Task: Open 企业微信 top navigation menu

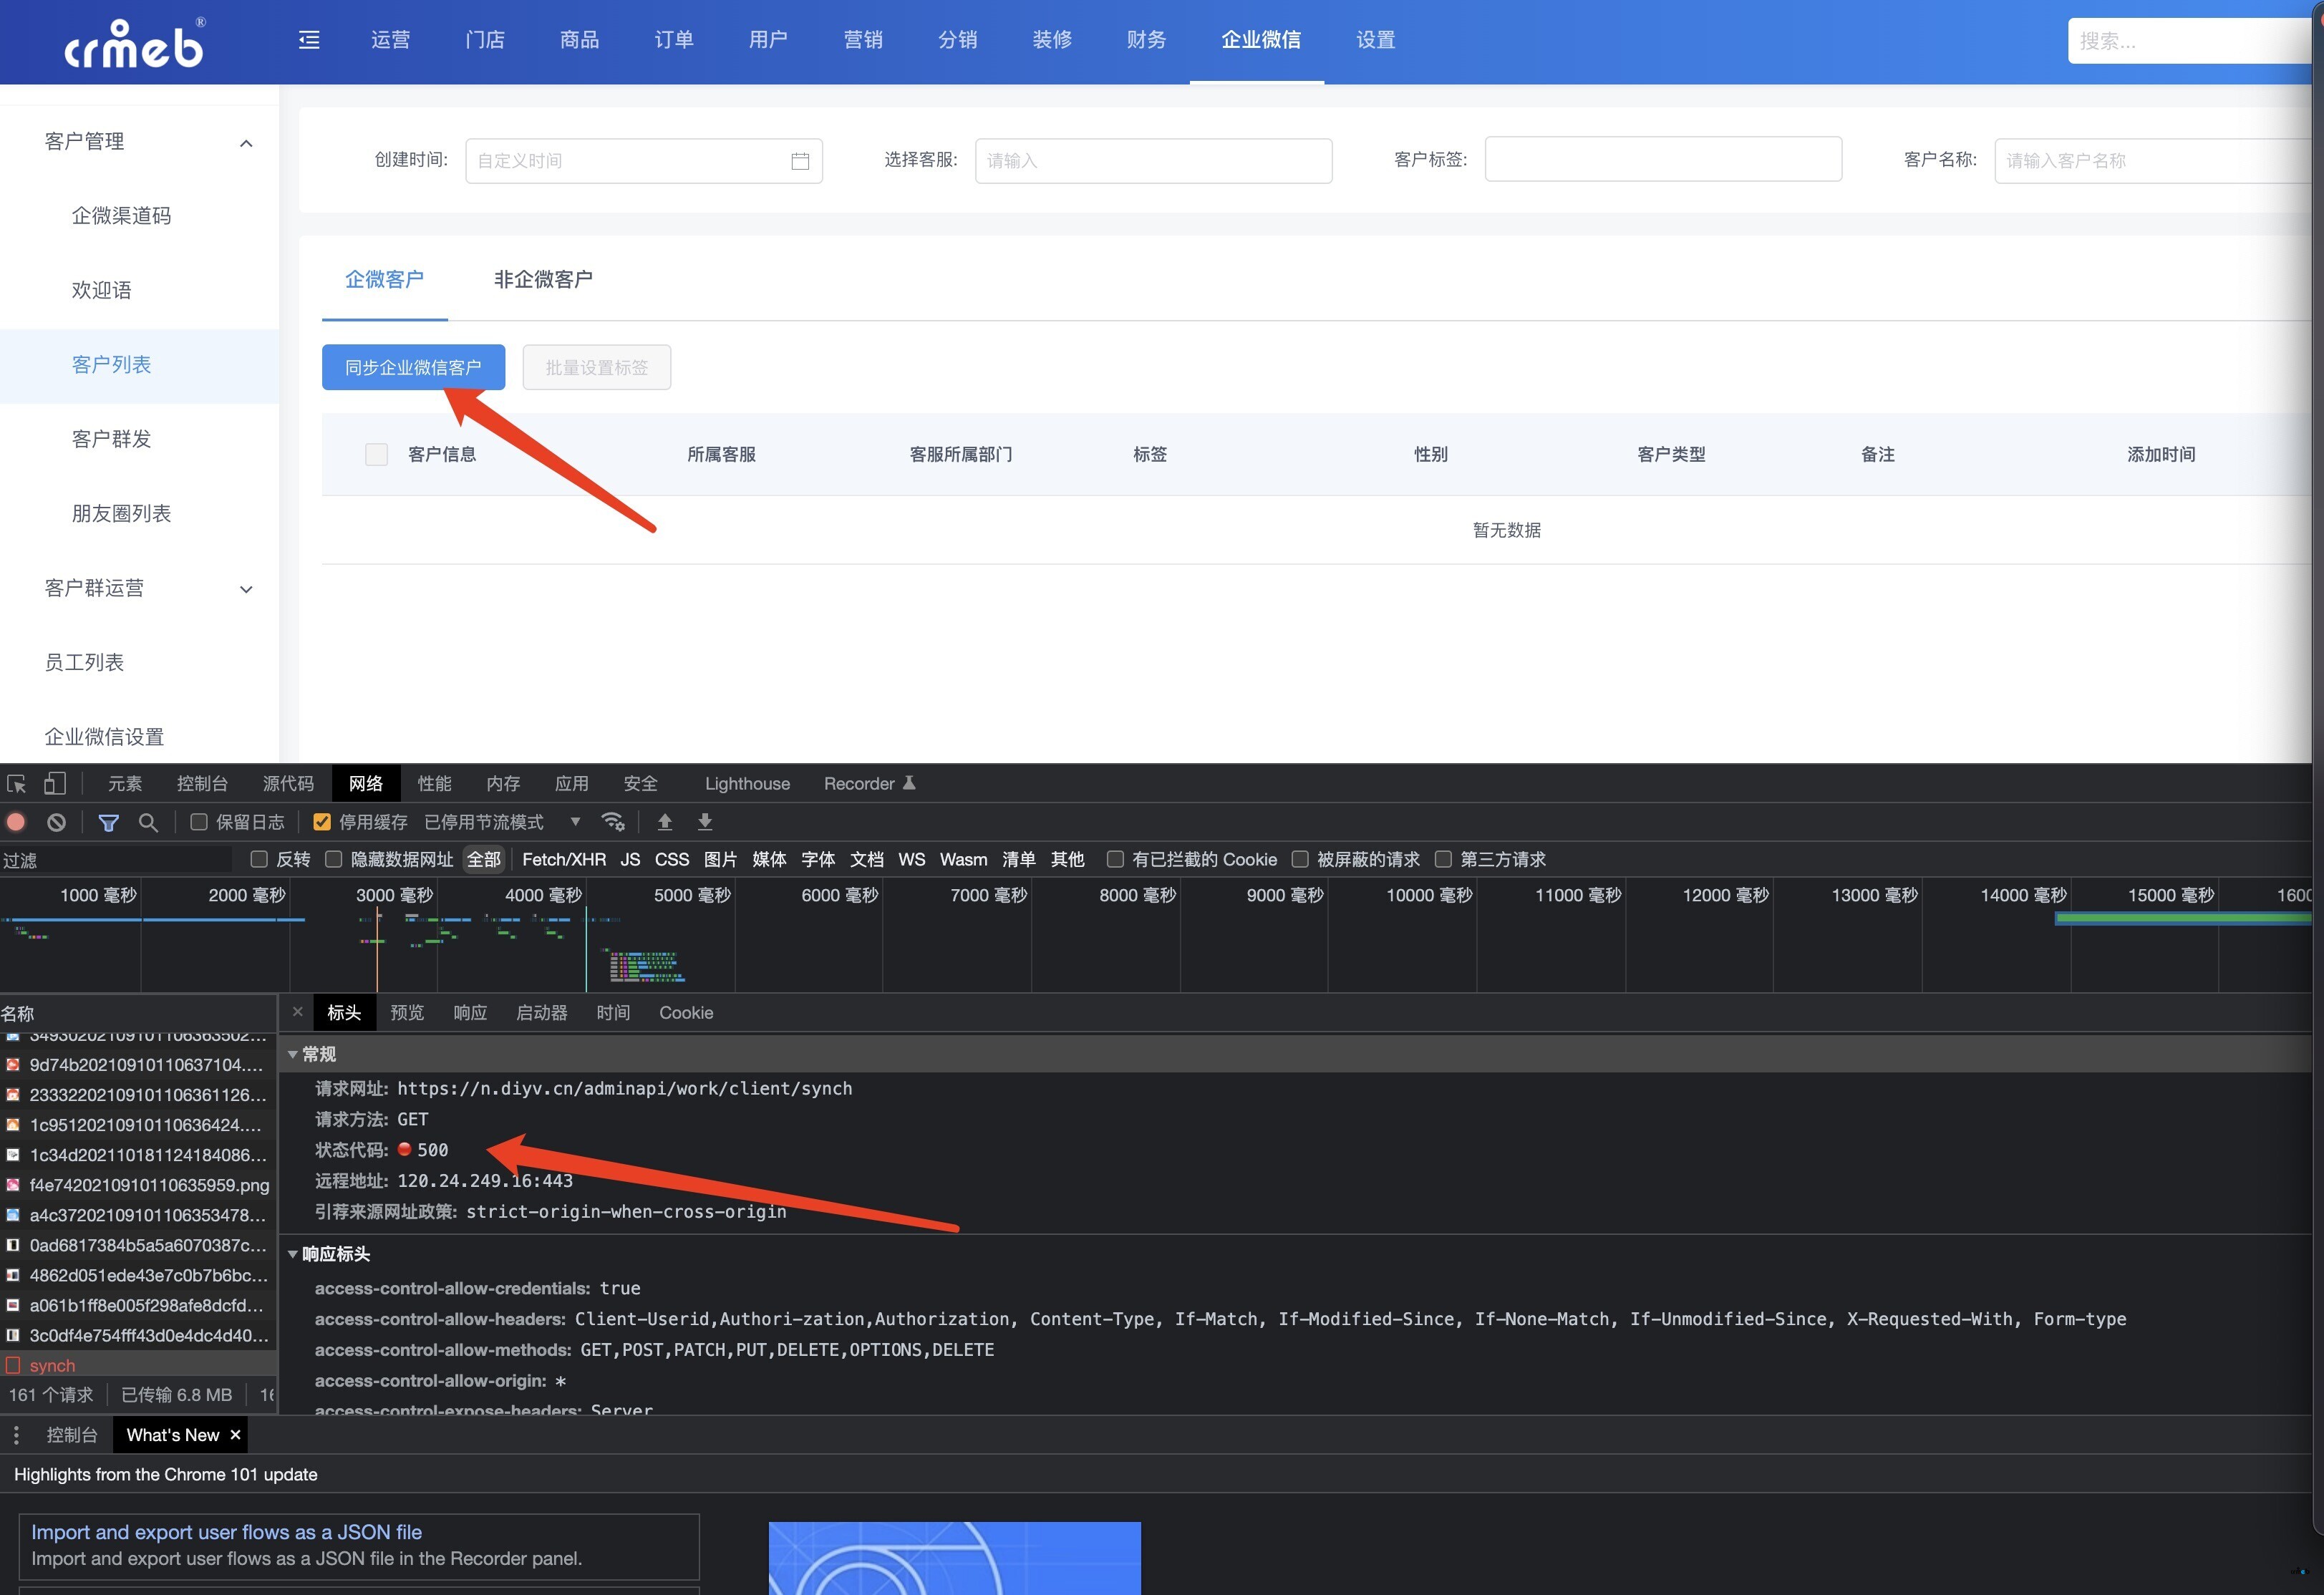Action: pos(1260,40)
